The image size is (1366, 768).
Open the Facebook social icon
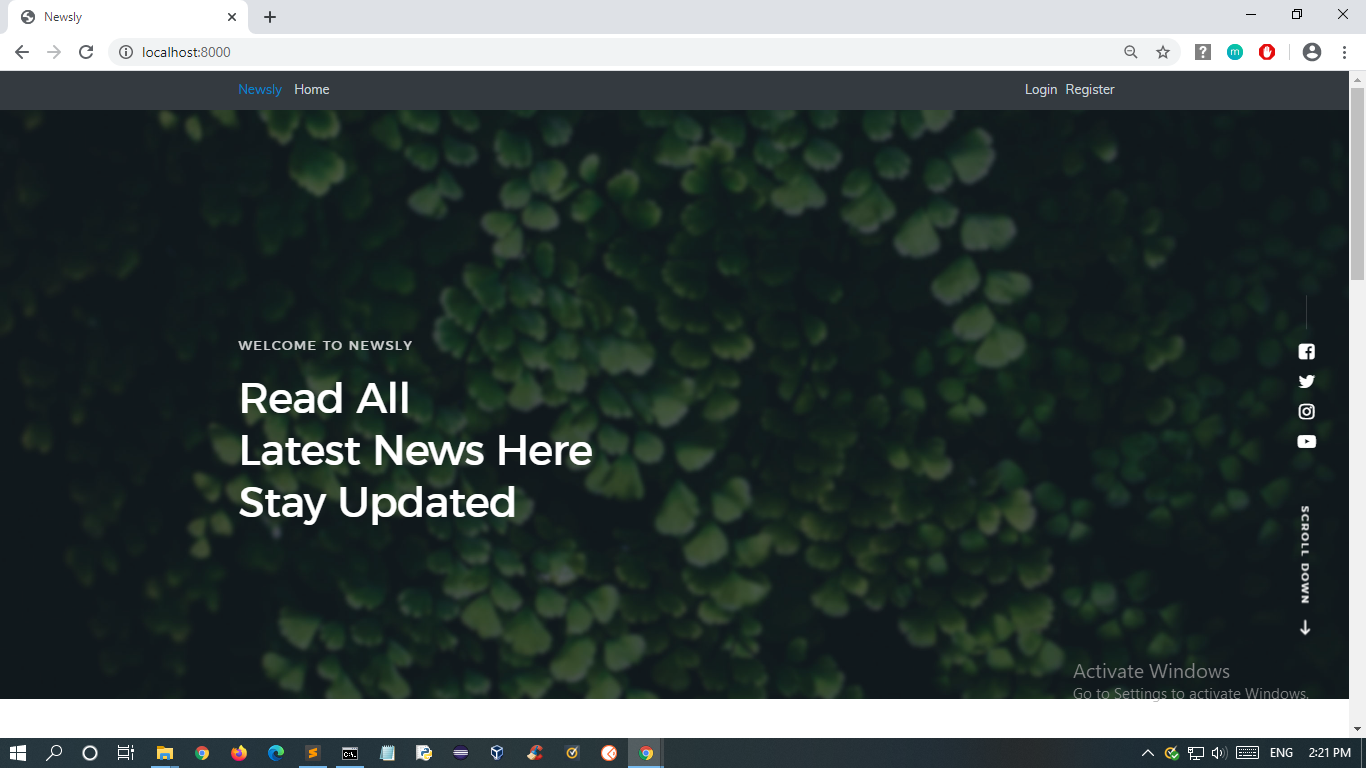click(1306, 351)
